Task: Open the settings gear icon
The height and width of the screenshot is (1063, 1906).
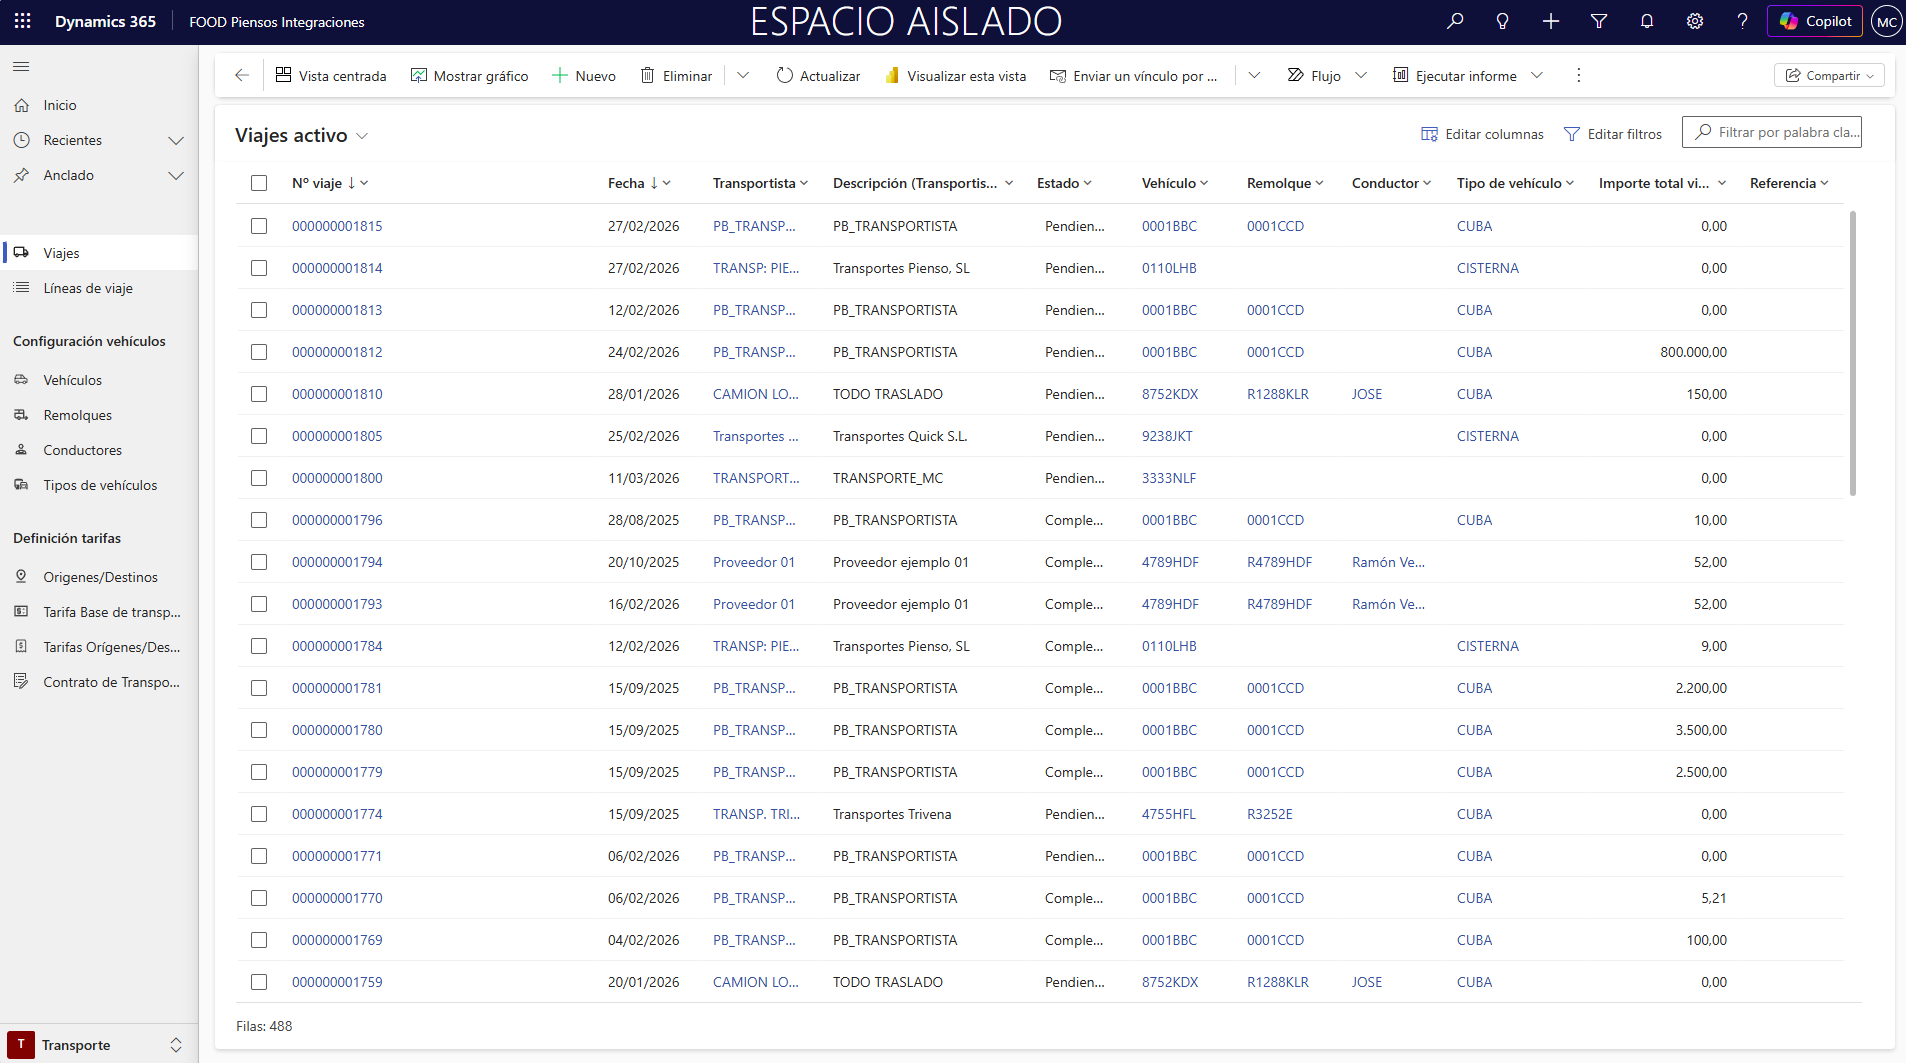Action: [1695, 21]
